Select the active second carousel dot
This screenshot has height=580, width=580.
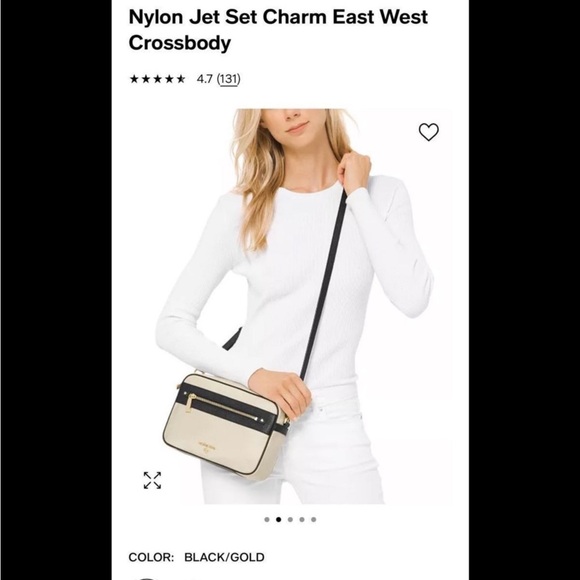pyautogui.click(x=279, y=519)
